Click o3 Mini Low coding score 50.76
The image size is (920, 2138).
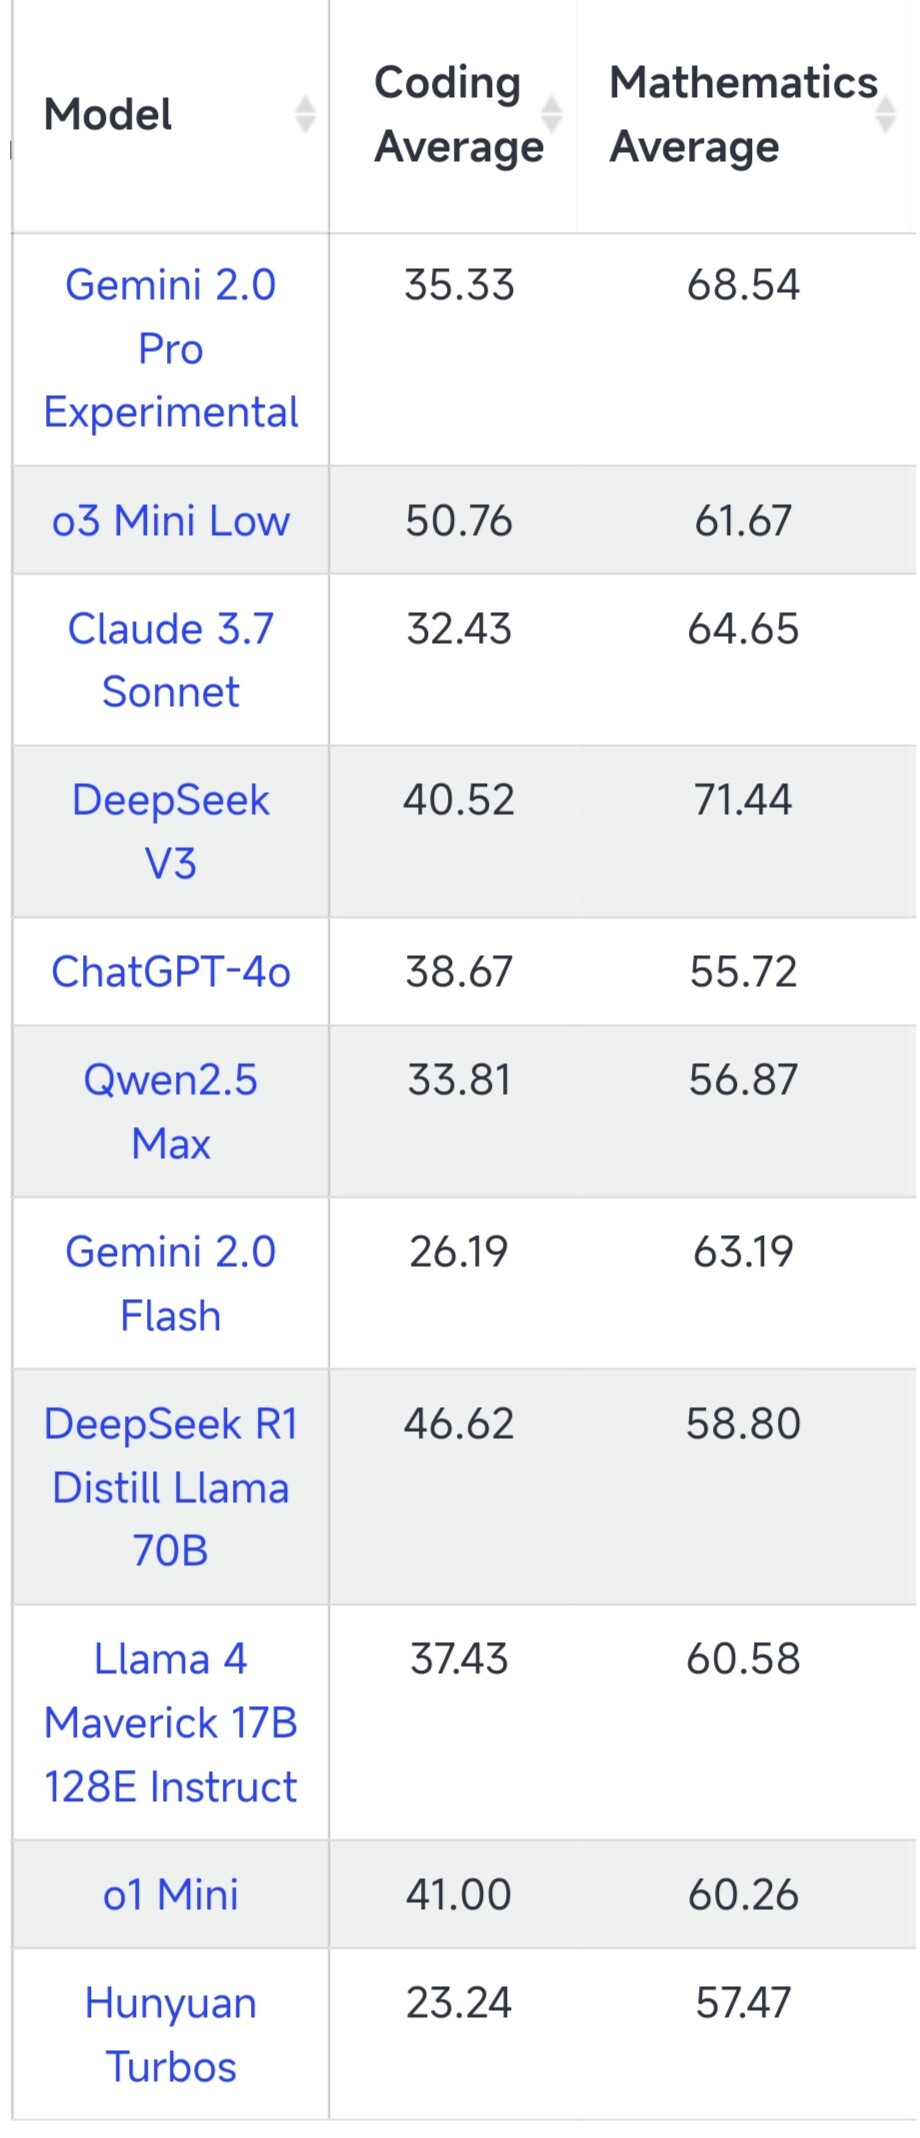pos(459,521)
